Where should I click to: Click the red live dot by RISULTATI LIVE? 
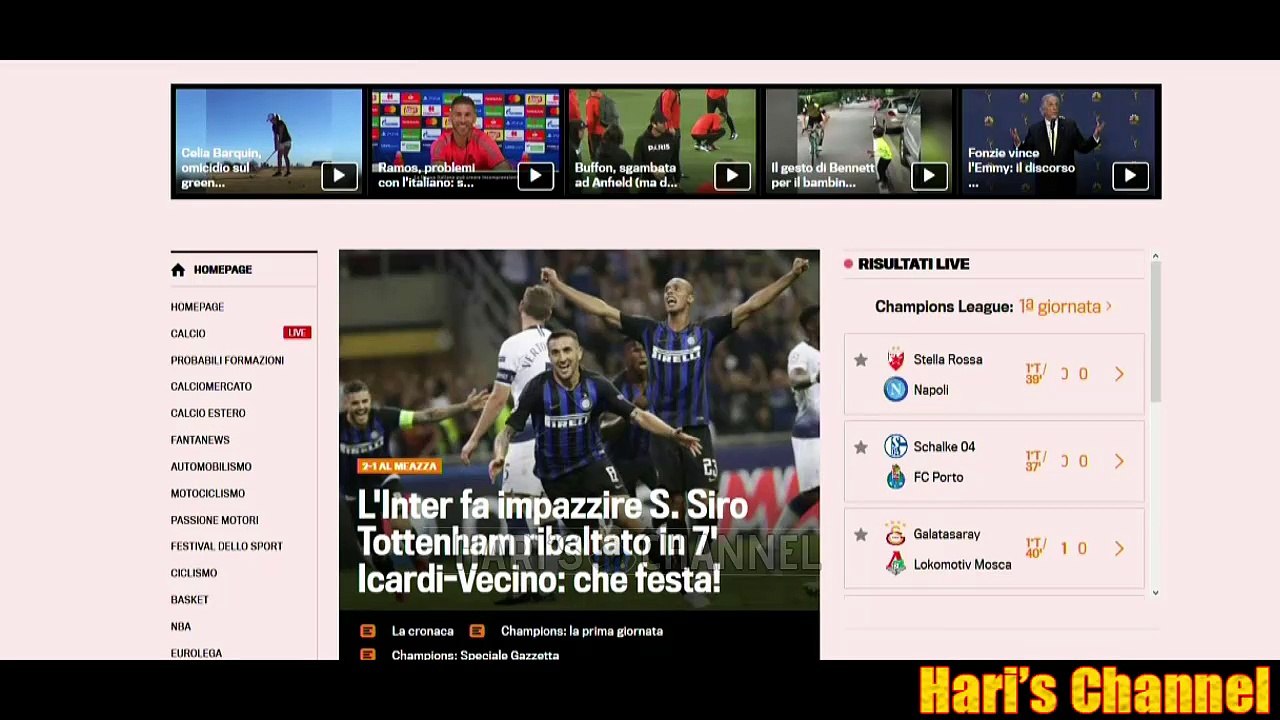click(848, 264)
